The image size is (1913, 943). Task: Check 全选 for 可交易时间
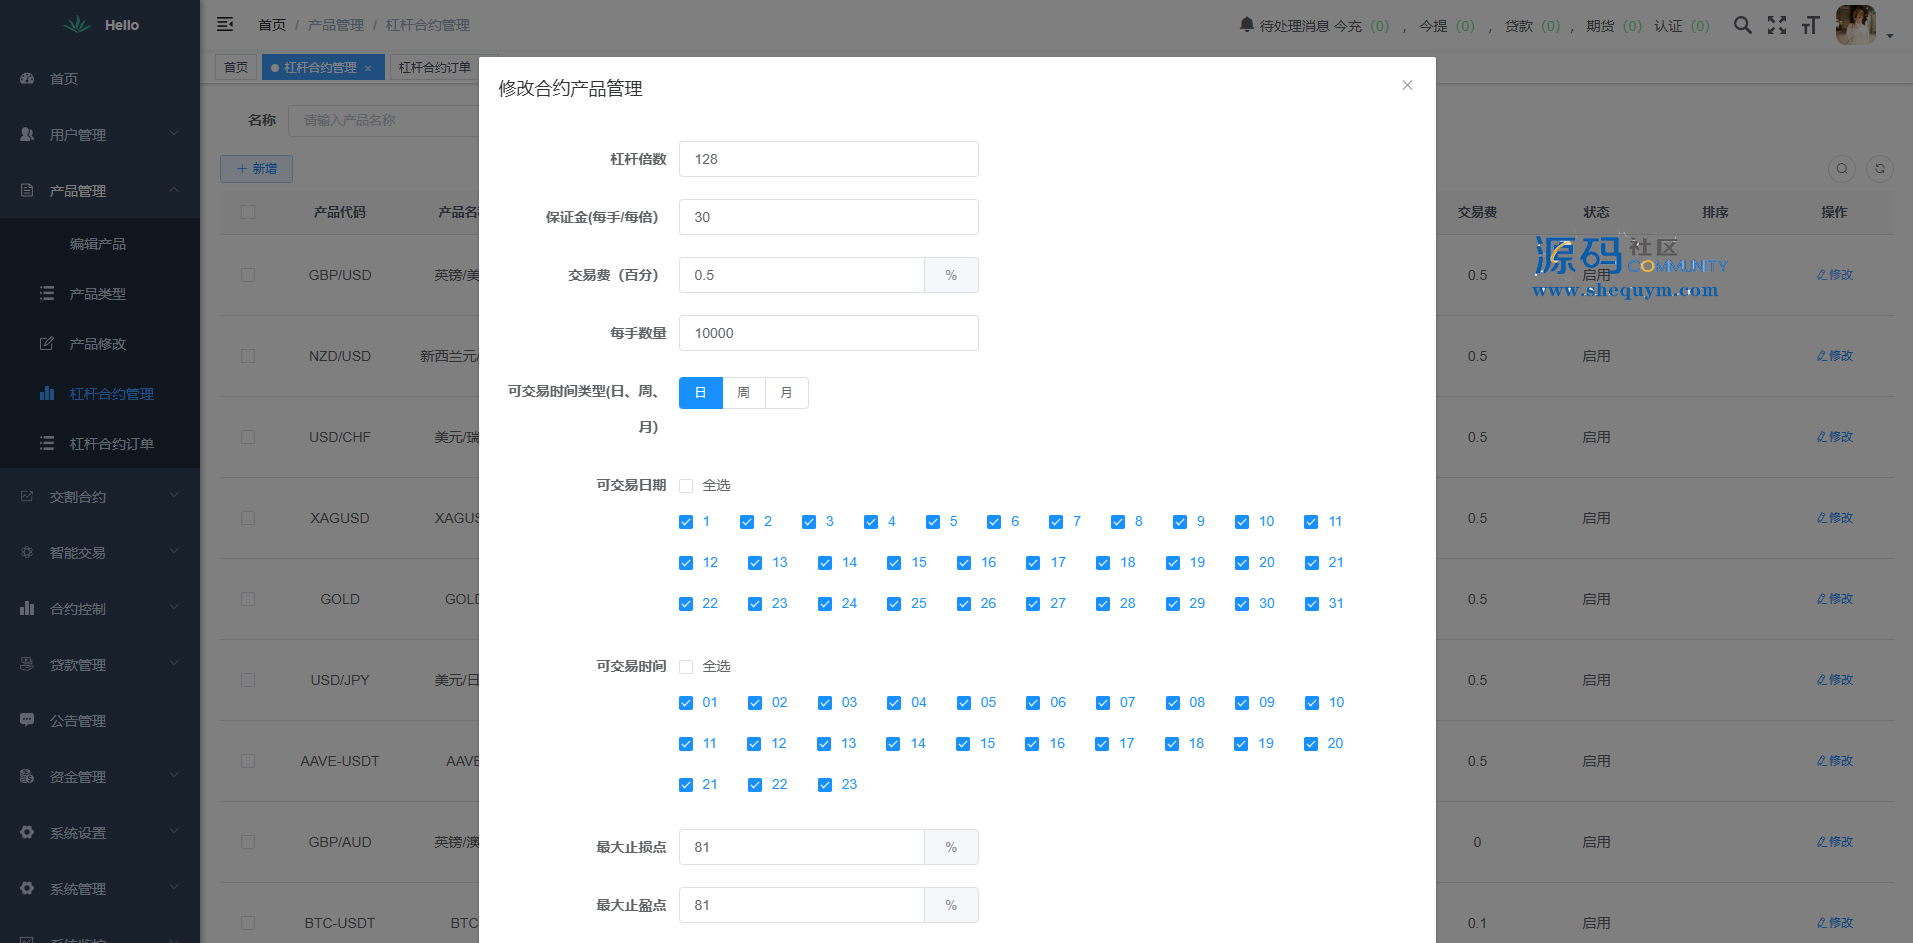[x=686, y=667]
